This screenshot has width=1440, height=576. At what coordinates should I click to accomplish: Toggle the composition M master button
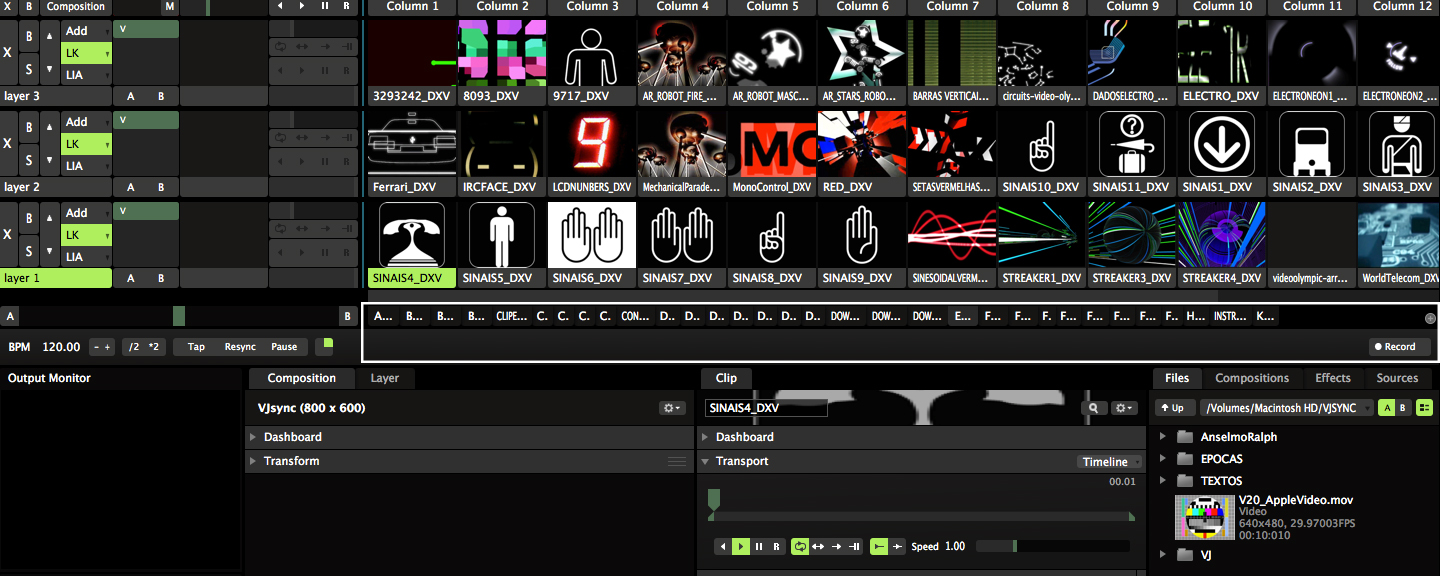(x=169, y=7)
